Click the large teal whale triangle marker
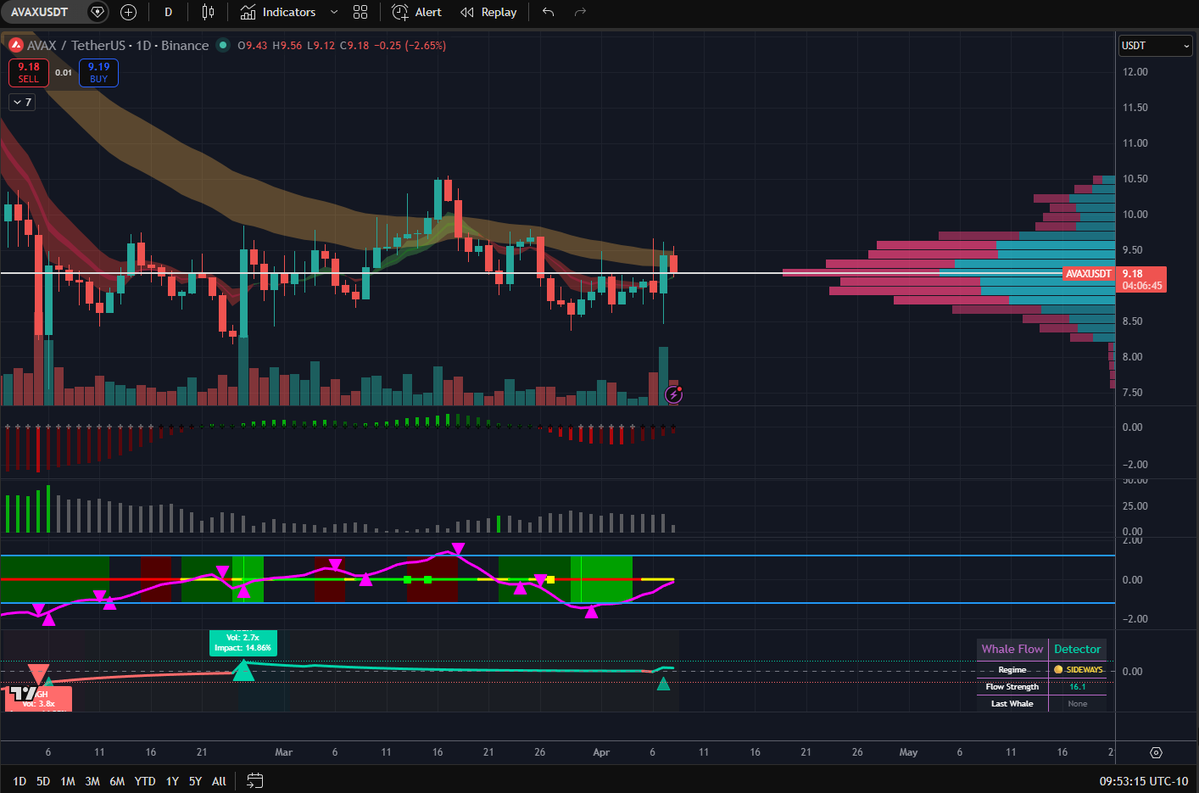The width and height of the screenshot is (1199, 793). [243, 671]
